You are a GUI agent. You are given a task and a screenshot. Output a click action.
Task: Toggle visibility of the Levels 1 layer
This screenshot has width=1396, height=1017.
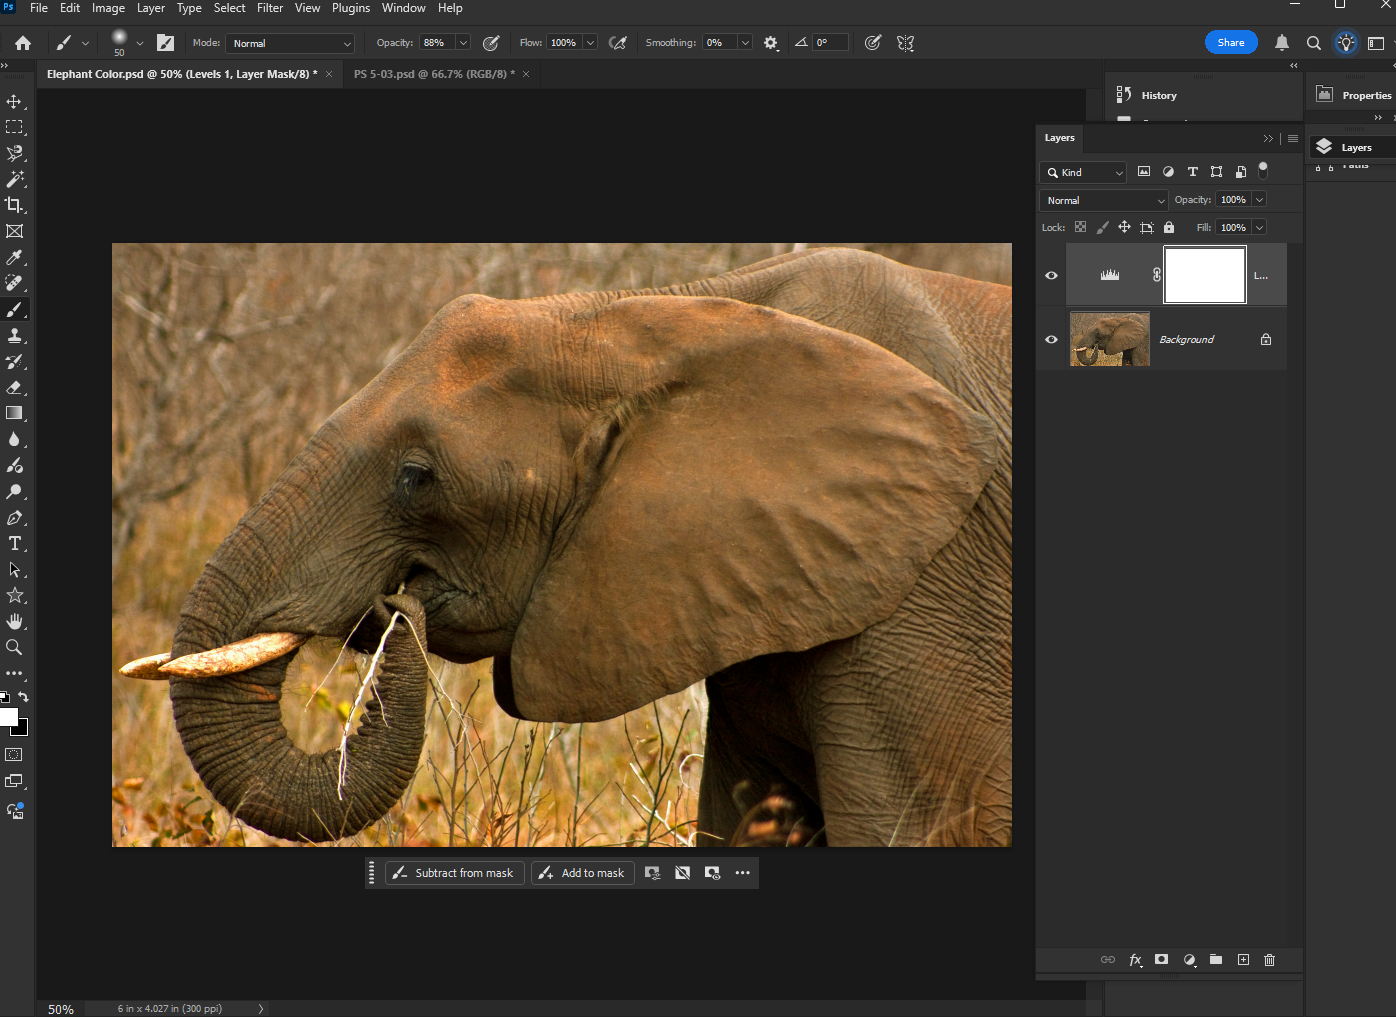point(1051,276)
